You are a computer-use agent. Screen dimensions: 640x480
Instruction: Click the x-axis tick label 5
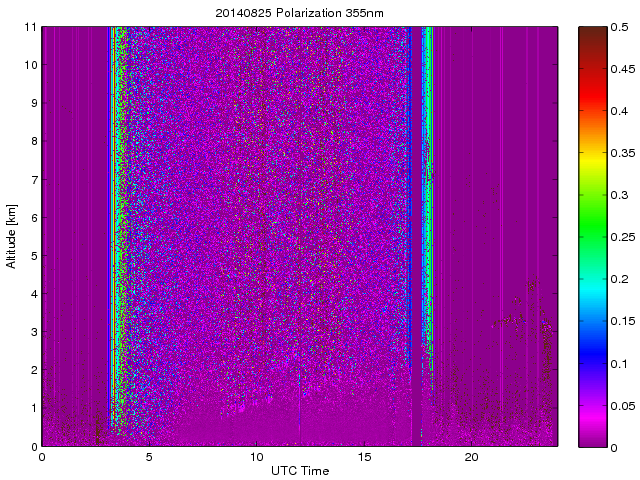click(149, 457)
